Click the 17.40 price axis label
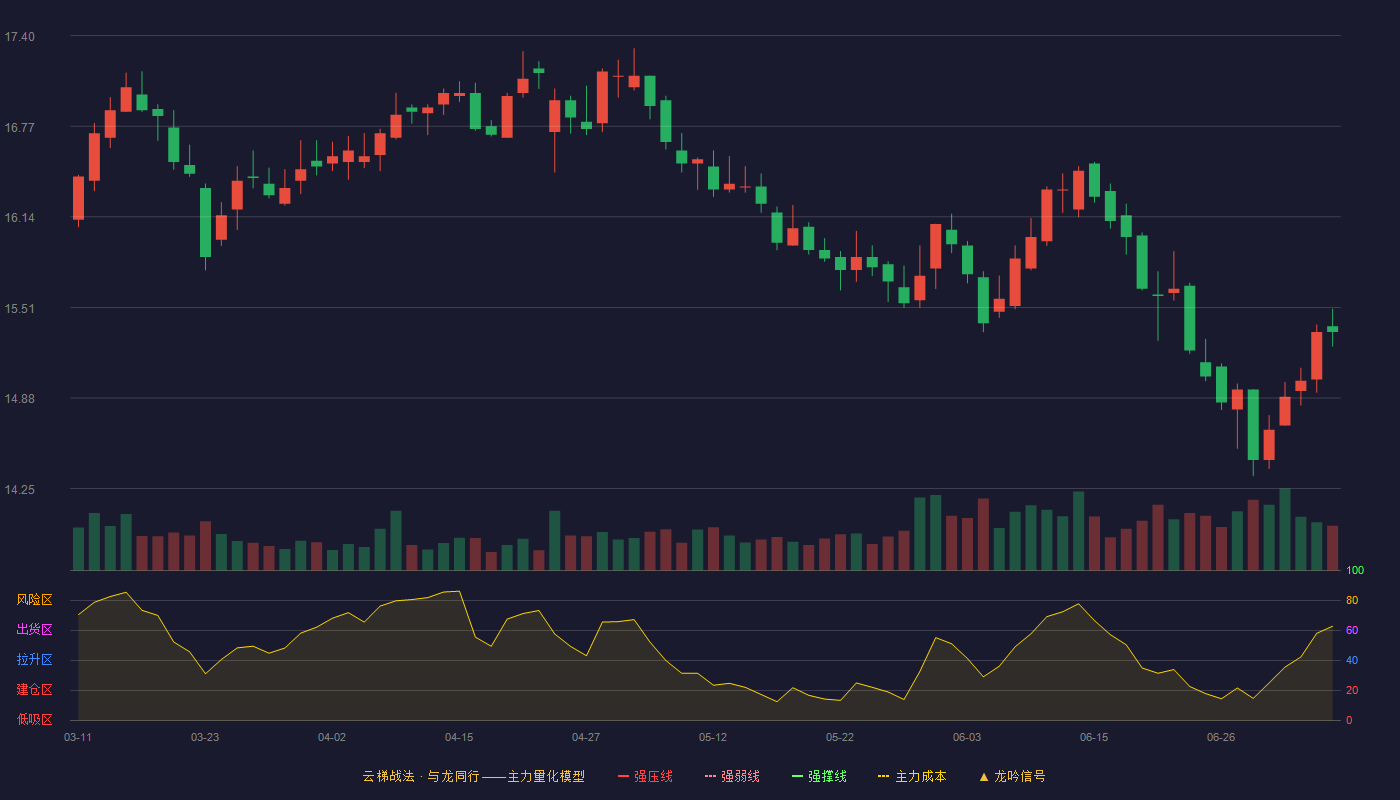Image resolution: width=1400 pixels, height=800 pixels. pos(19,37)
